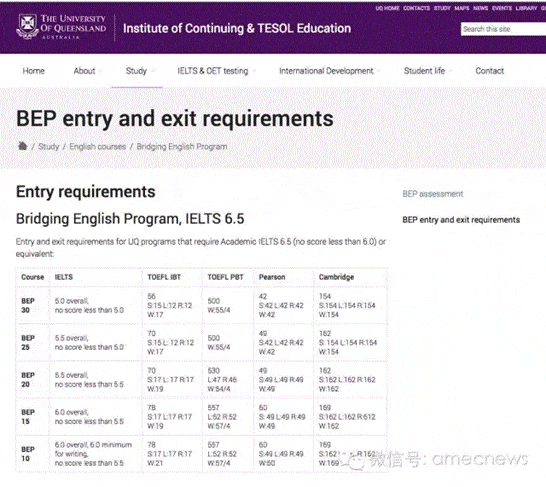The width and height of the screenshot is (546, 487).
Task: Open the Contacts top link
Action: click(x=416, y=8)
